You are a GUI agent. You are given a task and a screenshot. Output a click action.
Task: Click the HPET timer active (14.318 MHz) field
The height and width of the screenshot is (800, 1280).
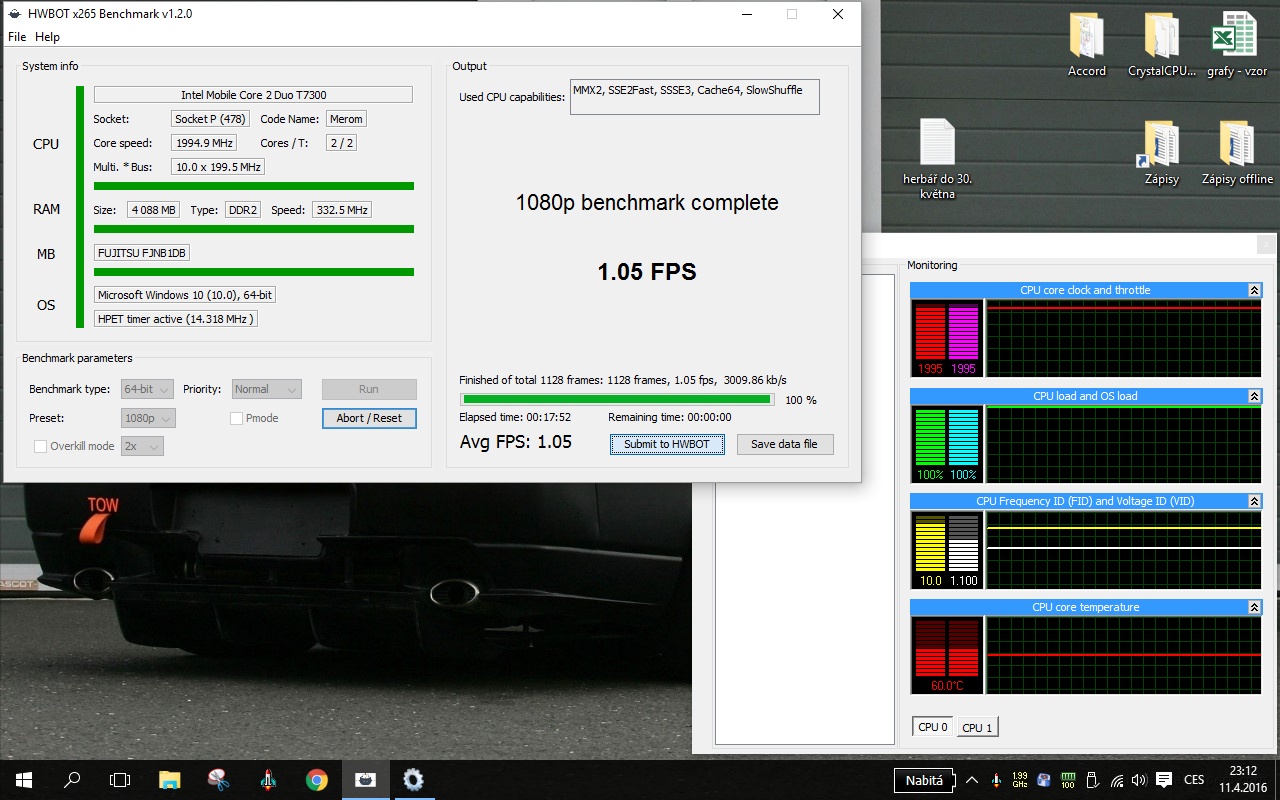tap(176, 319)
